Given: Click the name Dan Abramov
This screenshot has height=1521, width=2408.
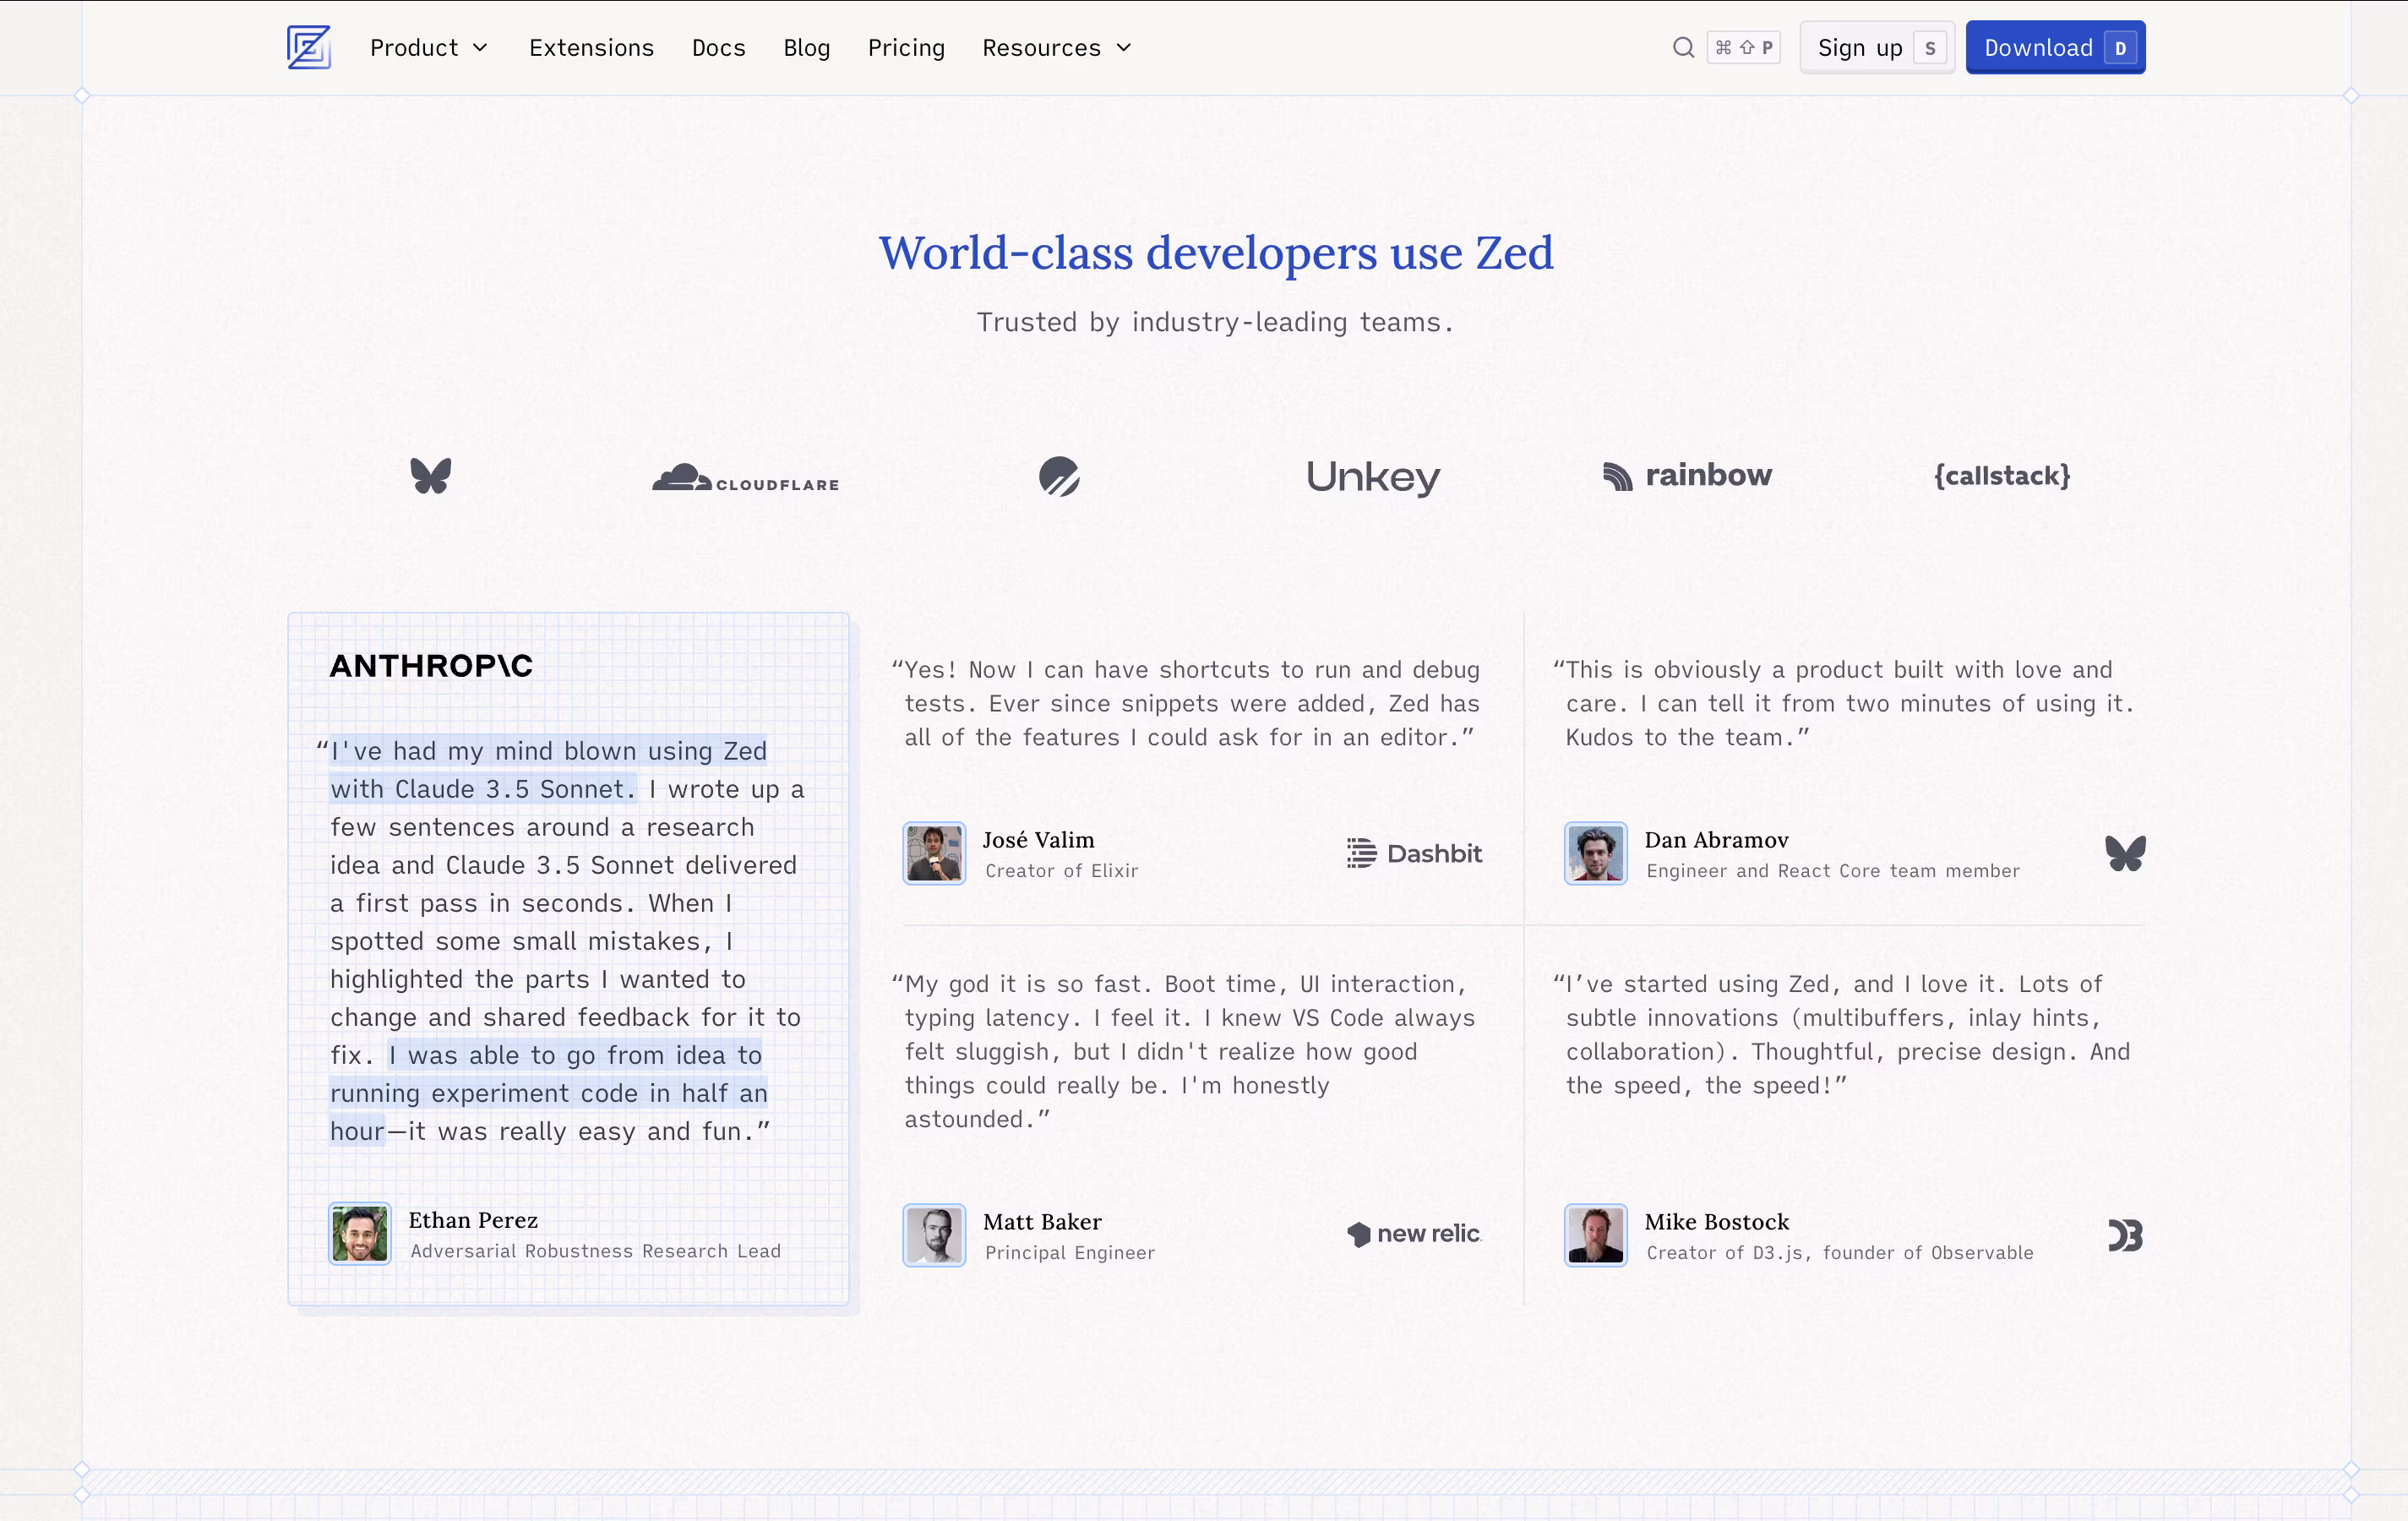Looking at the screenshot, I should click(x=1716, y=840).
